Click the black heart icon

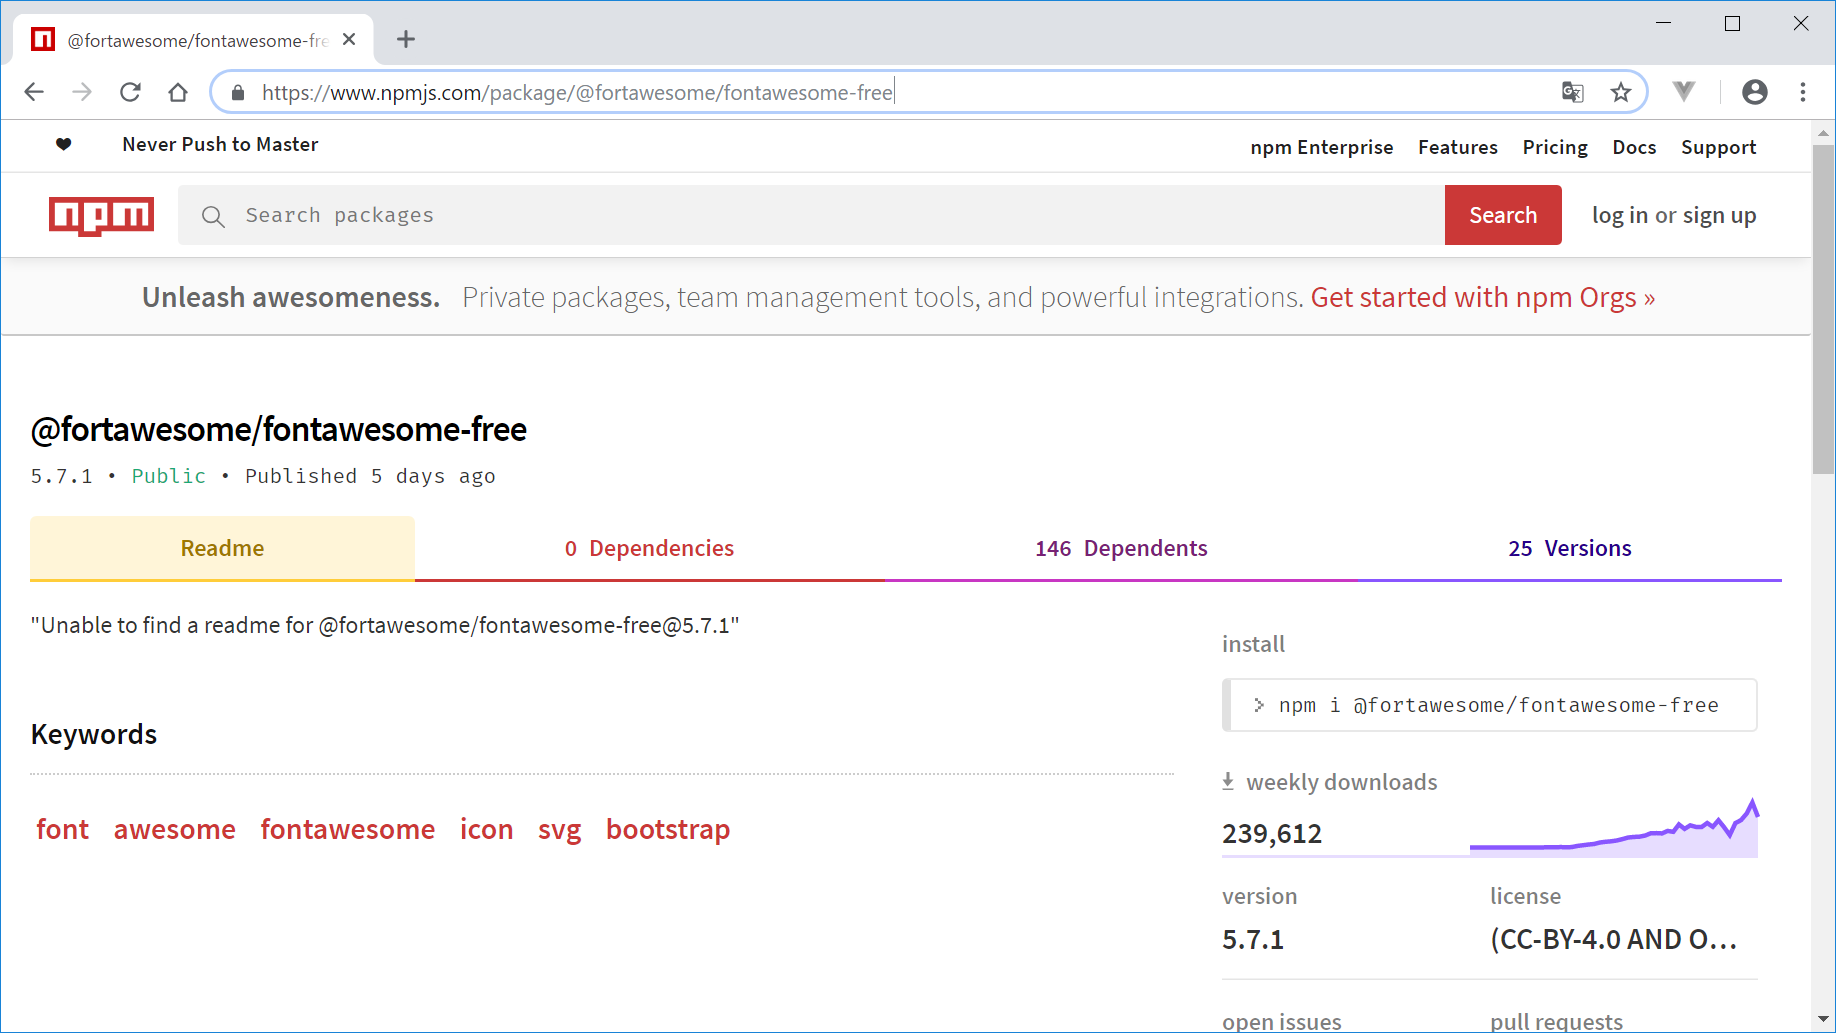(64, 145)
